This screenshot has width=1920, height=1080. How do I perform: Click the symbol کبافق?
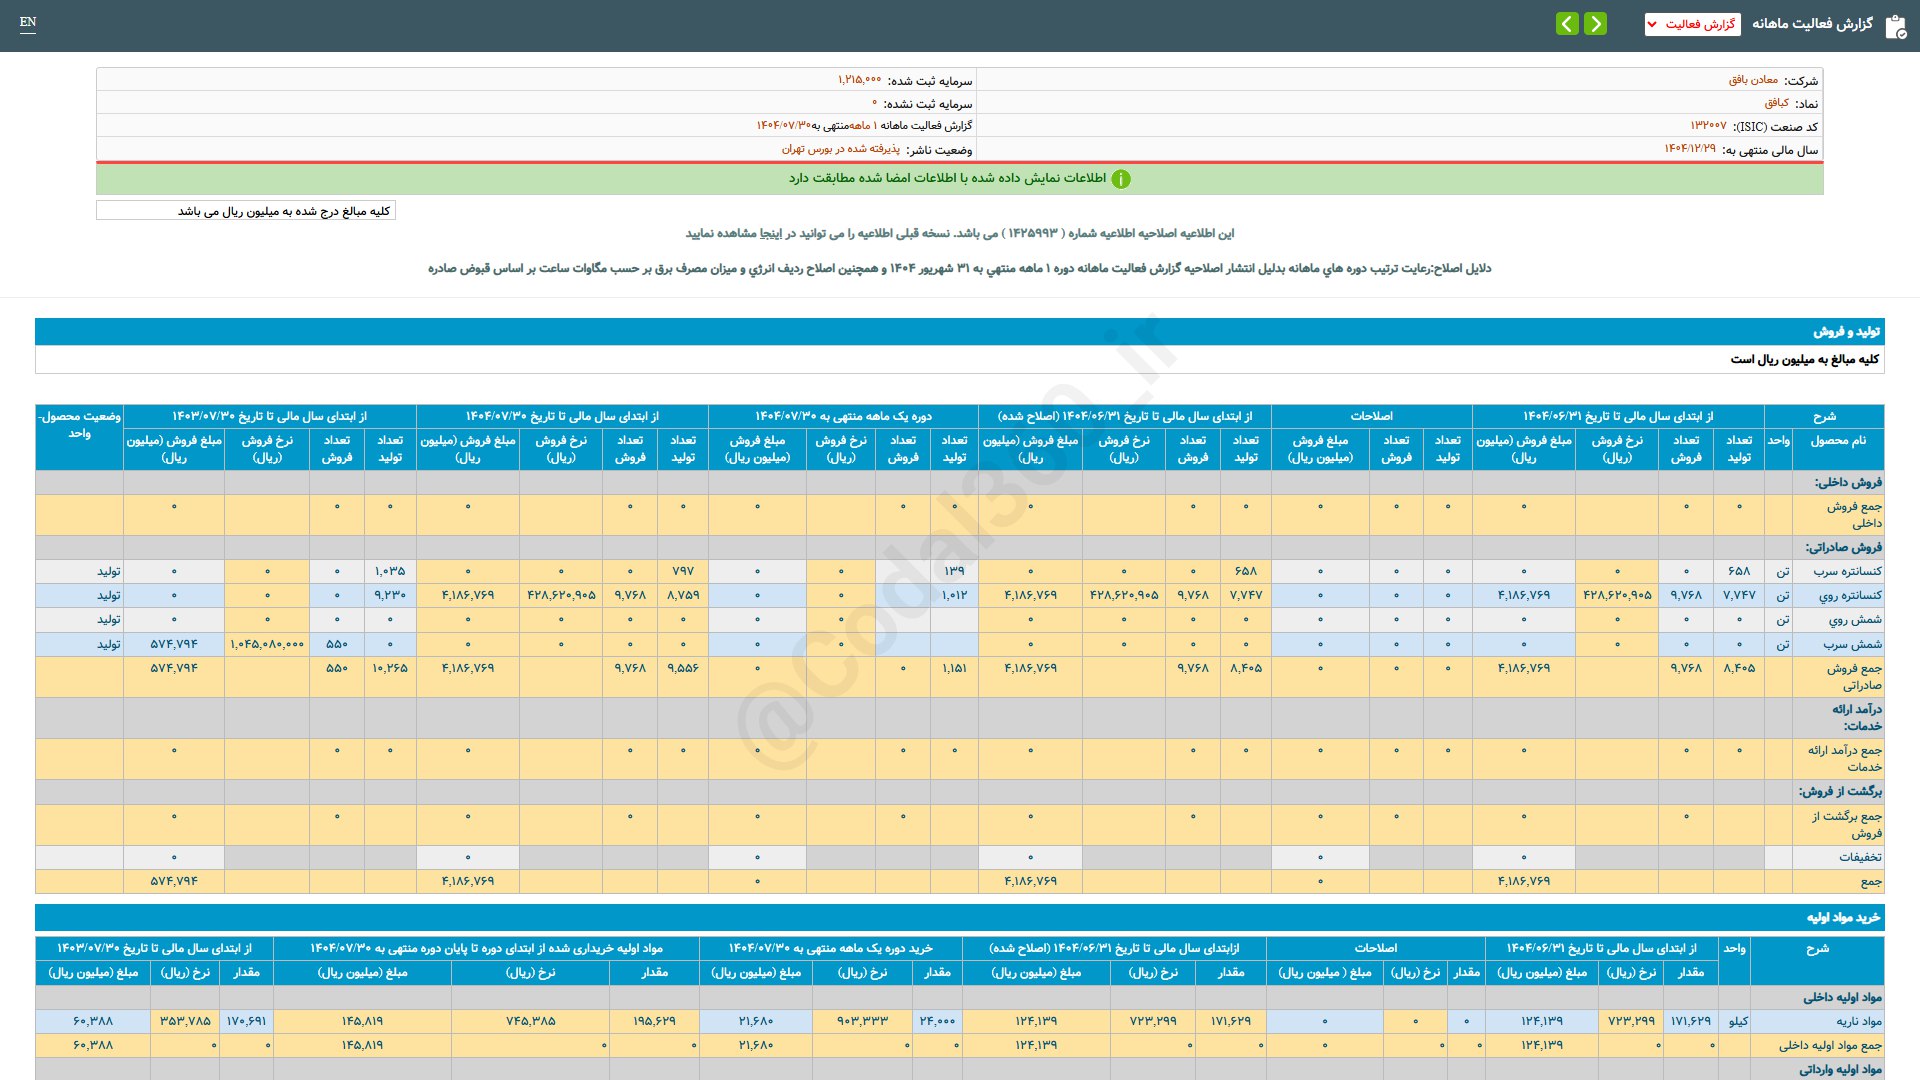pos(1776,103)
